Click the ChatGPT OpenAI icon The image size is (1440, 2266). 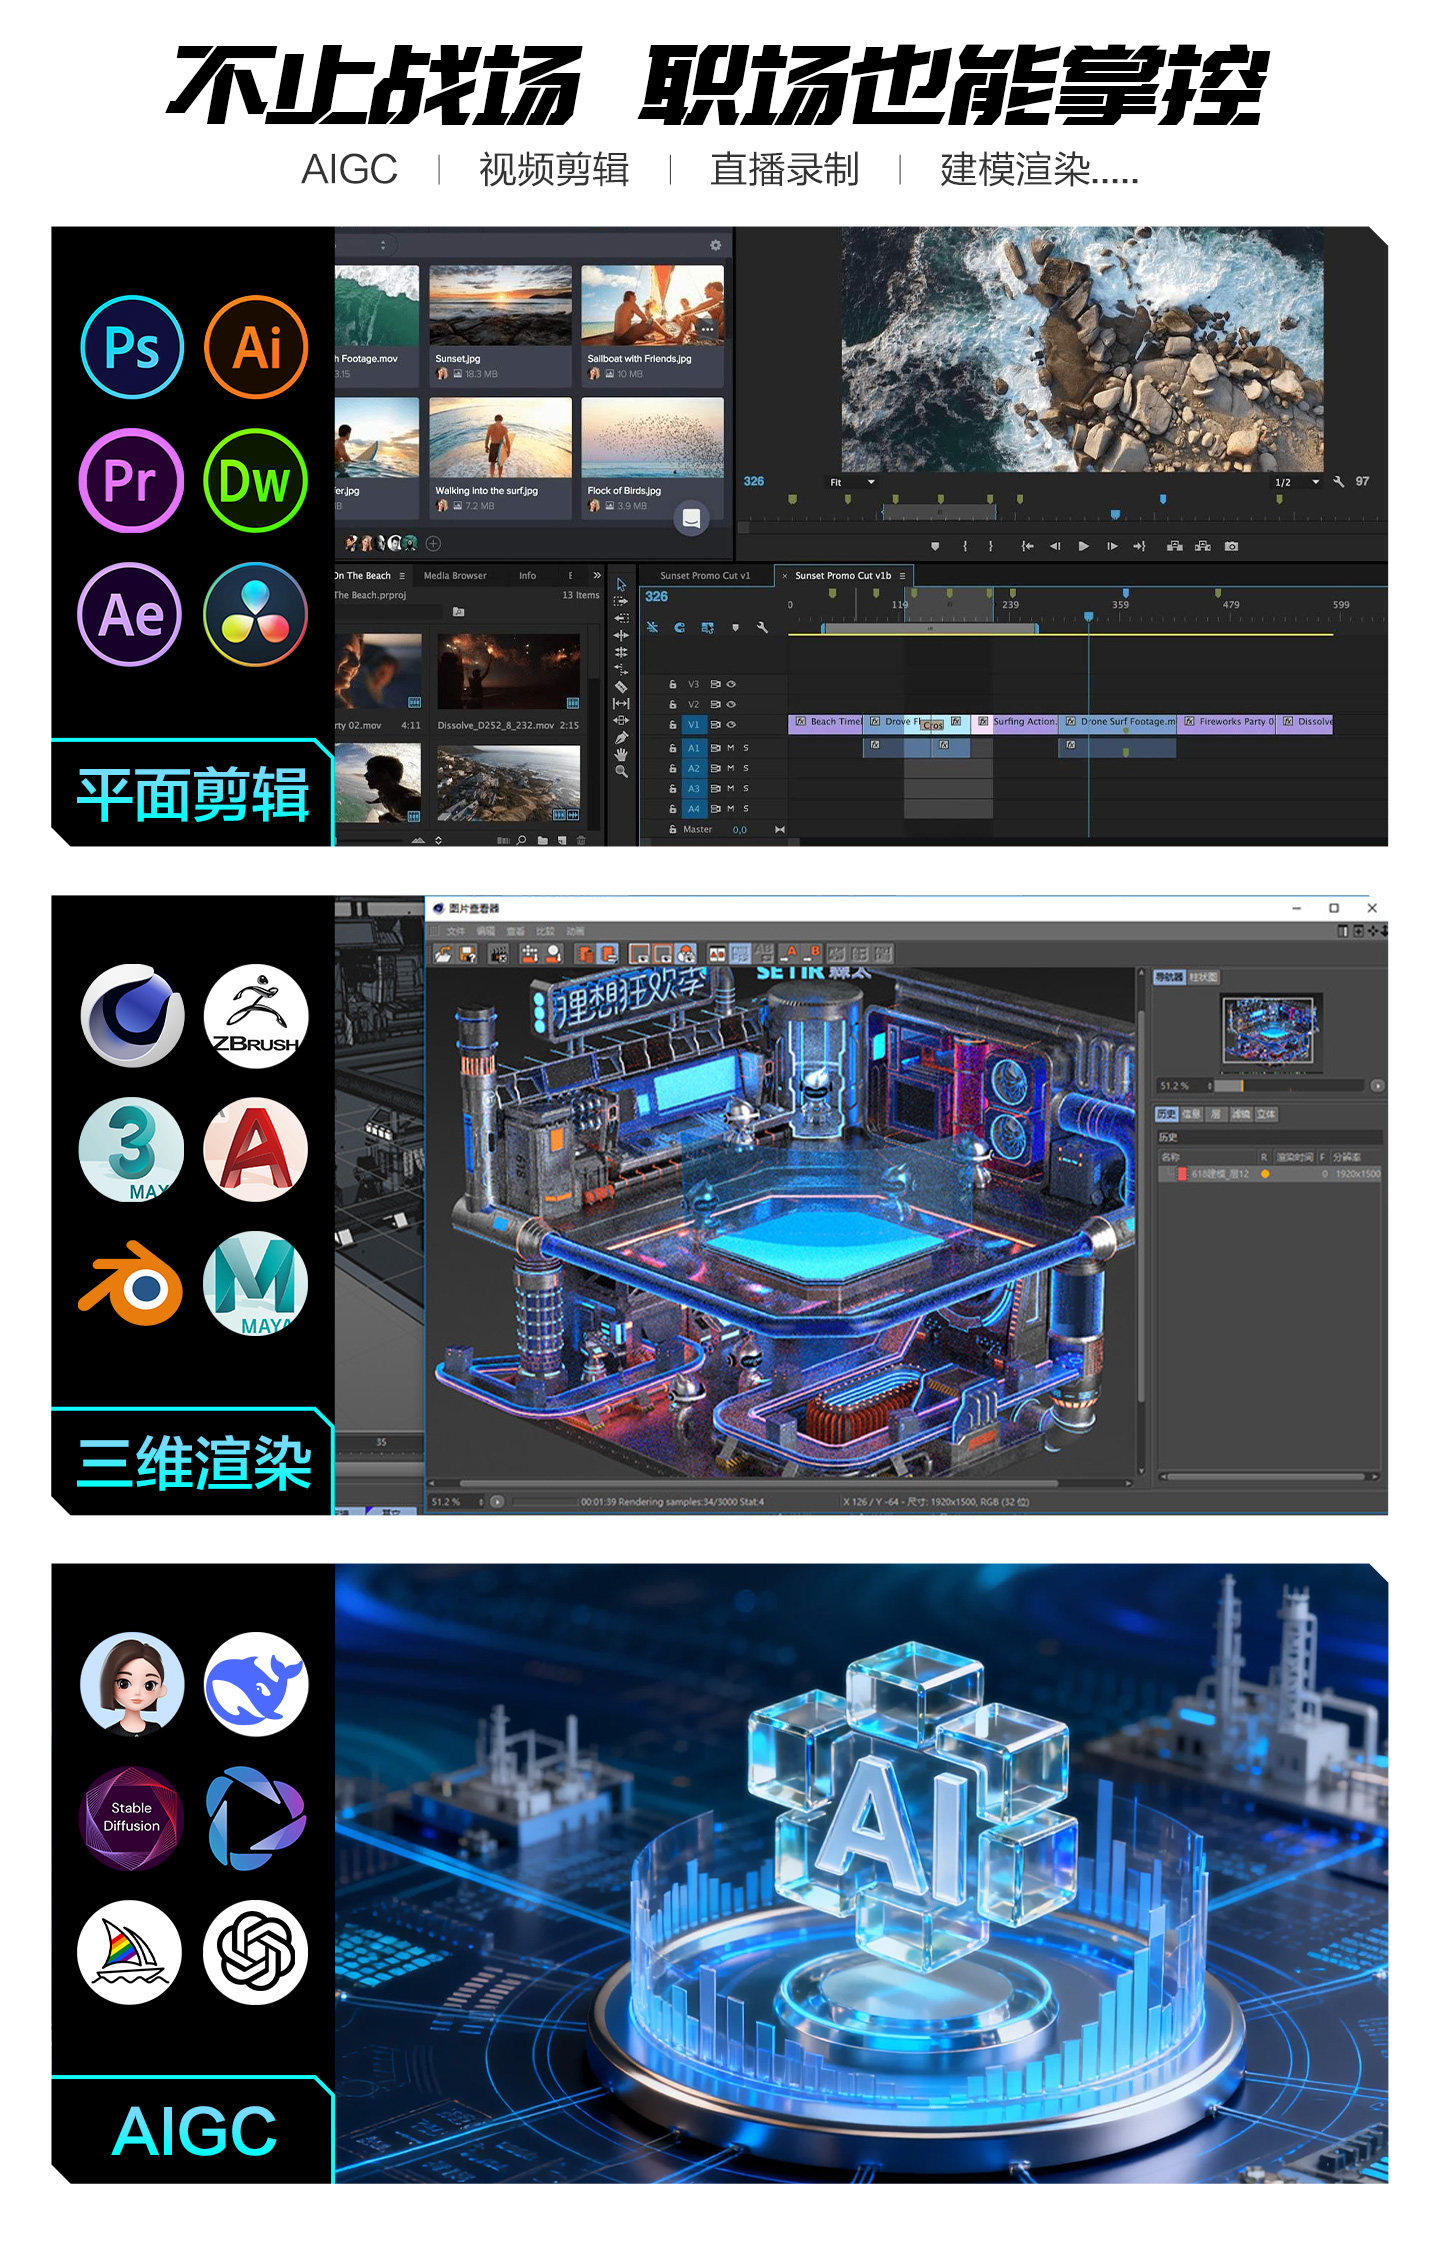[x=256, y=1952]
